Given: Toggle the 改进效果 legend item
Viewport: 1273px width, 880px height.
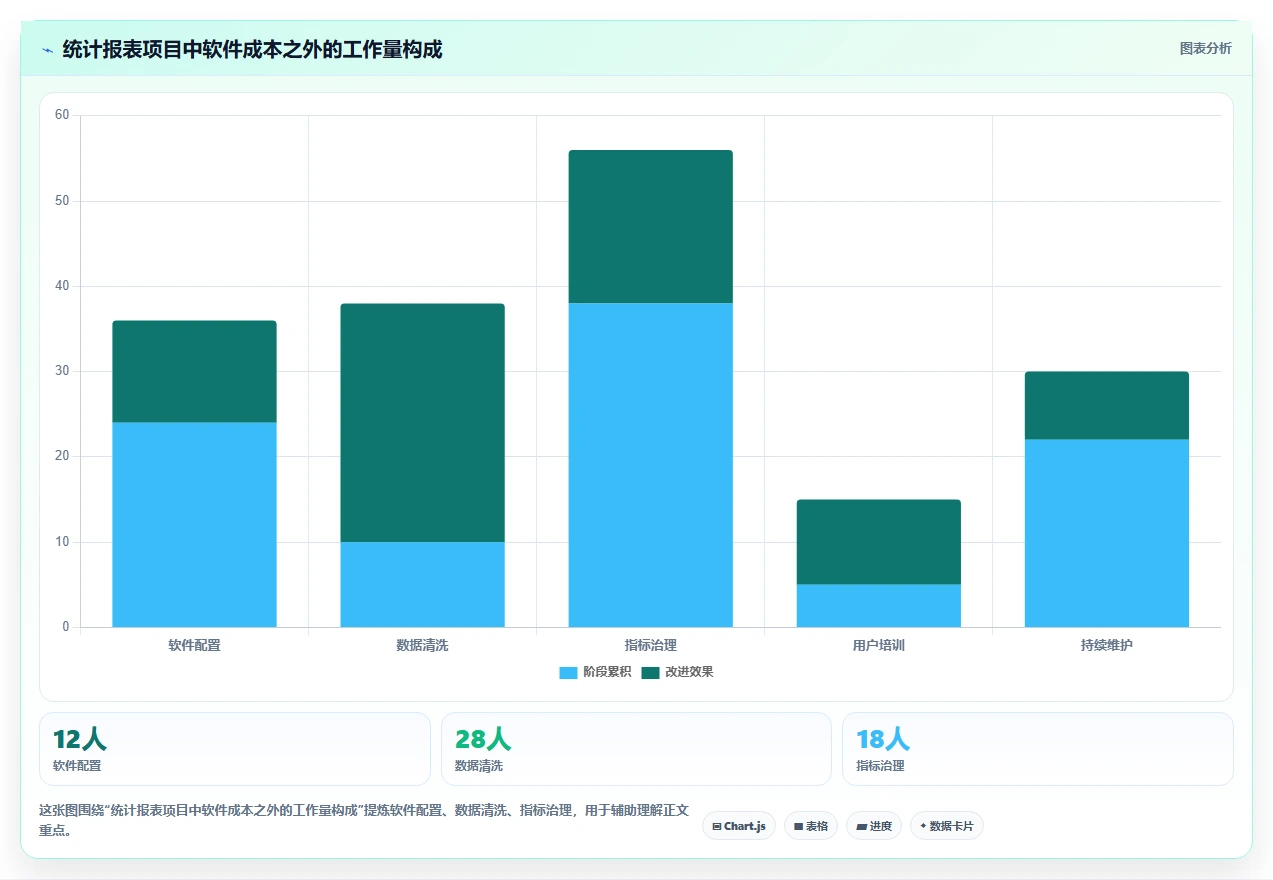Looking at the screenshot, I should (677, 672).
